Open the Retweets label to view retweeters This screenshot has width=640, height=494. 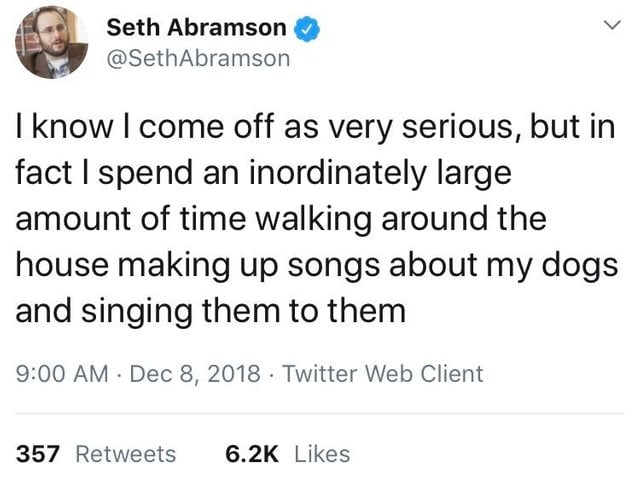pyautogui.click(x=126, y=454)
